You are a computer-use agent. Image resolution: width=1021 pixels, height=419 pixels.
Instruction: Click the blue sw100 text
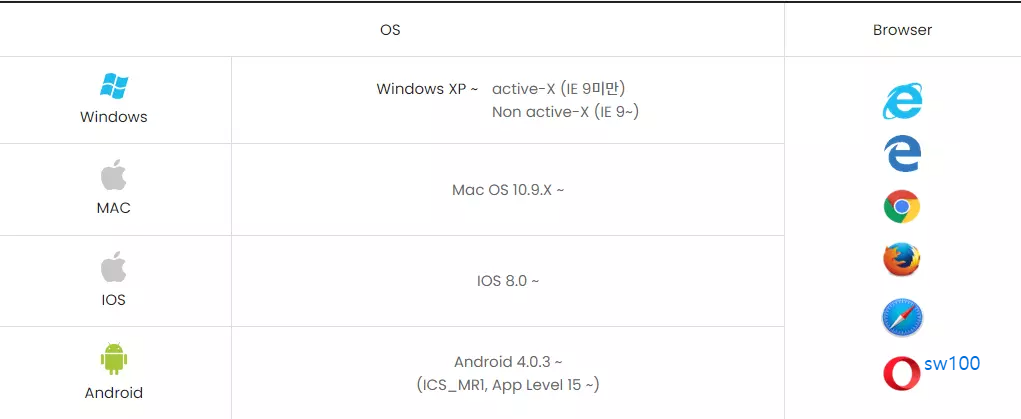coord(952,364)
